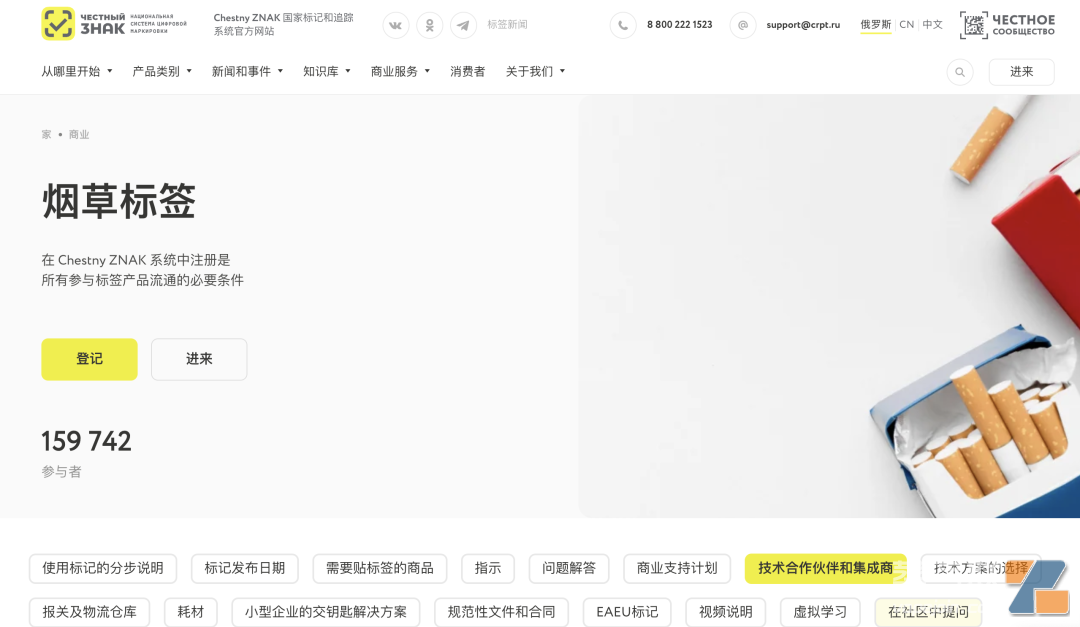The height and width of the screenshot is (627, 1080).
Task: Switch language to 俄罗斯
Action: click(x=875, y=25)
